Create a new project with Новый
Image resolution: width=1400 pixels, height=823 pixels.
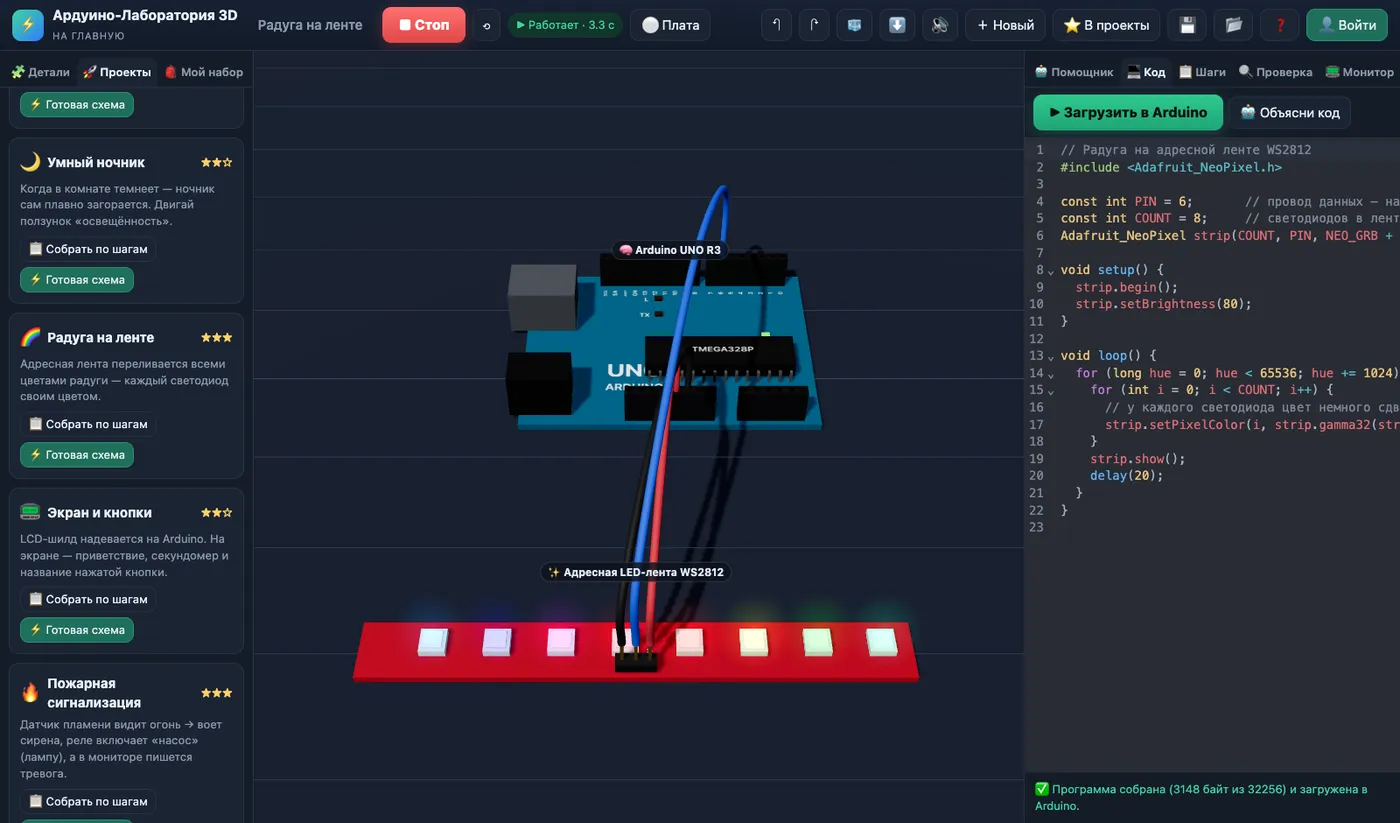pos(1005,25)
